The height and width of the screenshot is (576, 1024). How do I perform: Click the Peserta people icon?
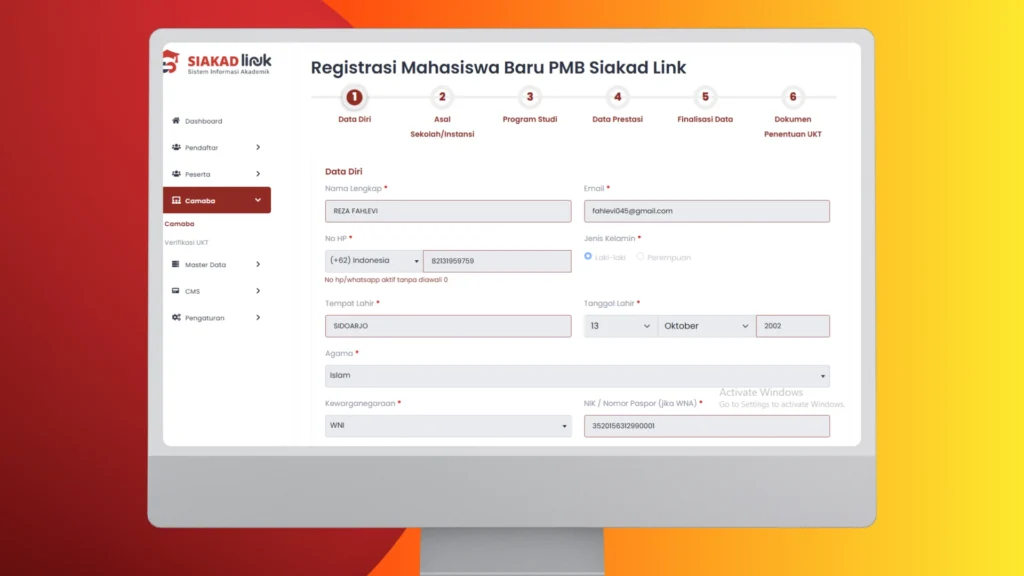click(176, 174)
